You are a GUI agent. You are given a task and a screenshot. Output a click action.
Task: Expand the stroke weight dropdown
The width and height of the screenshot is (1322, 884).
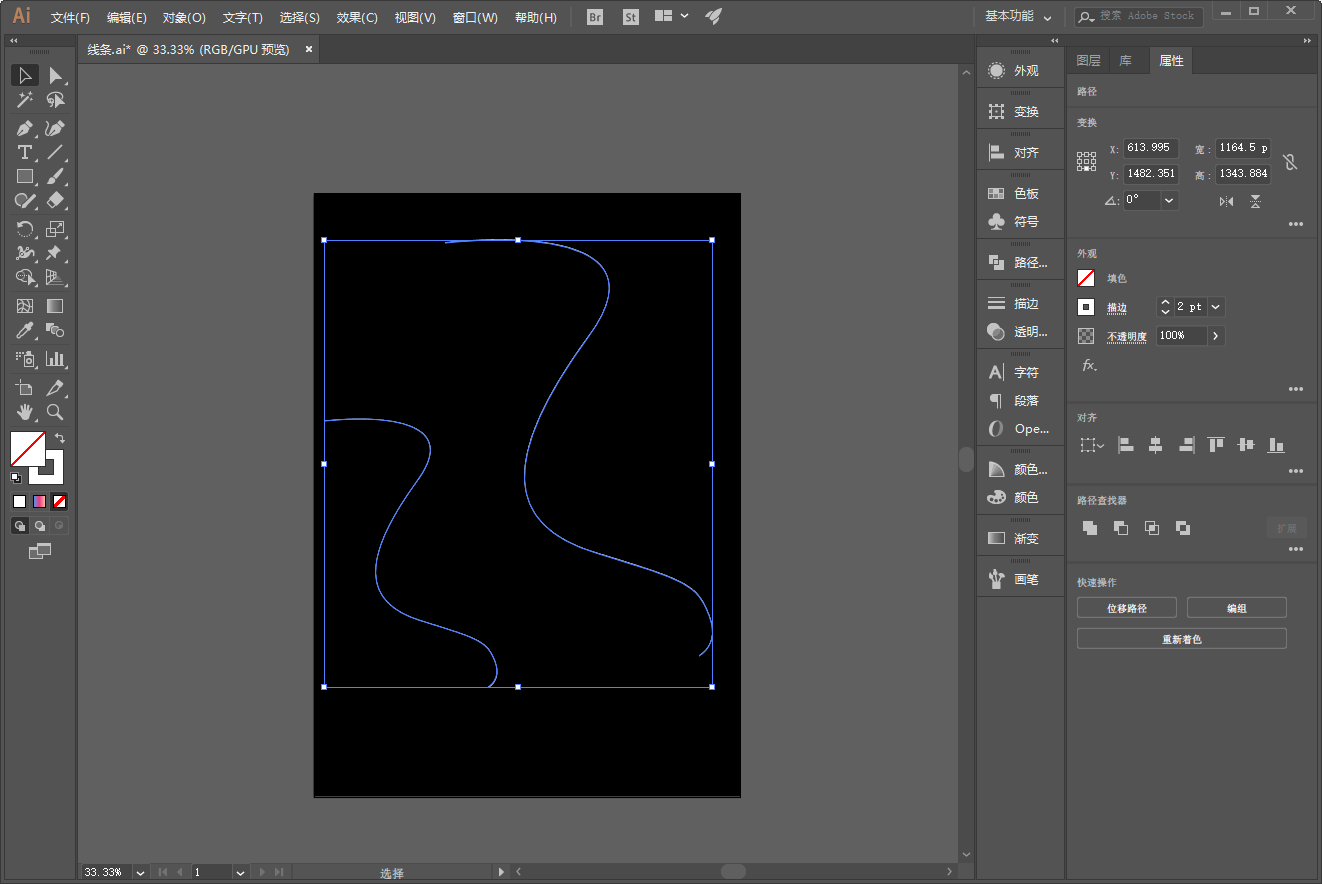pos(1216,307)
